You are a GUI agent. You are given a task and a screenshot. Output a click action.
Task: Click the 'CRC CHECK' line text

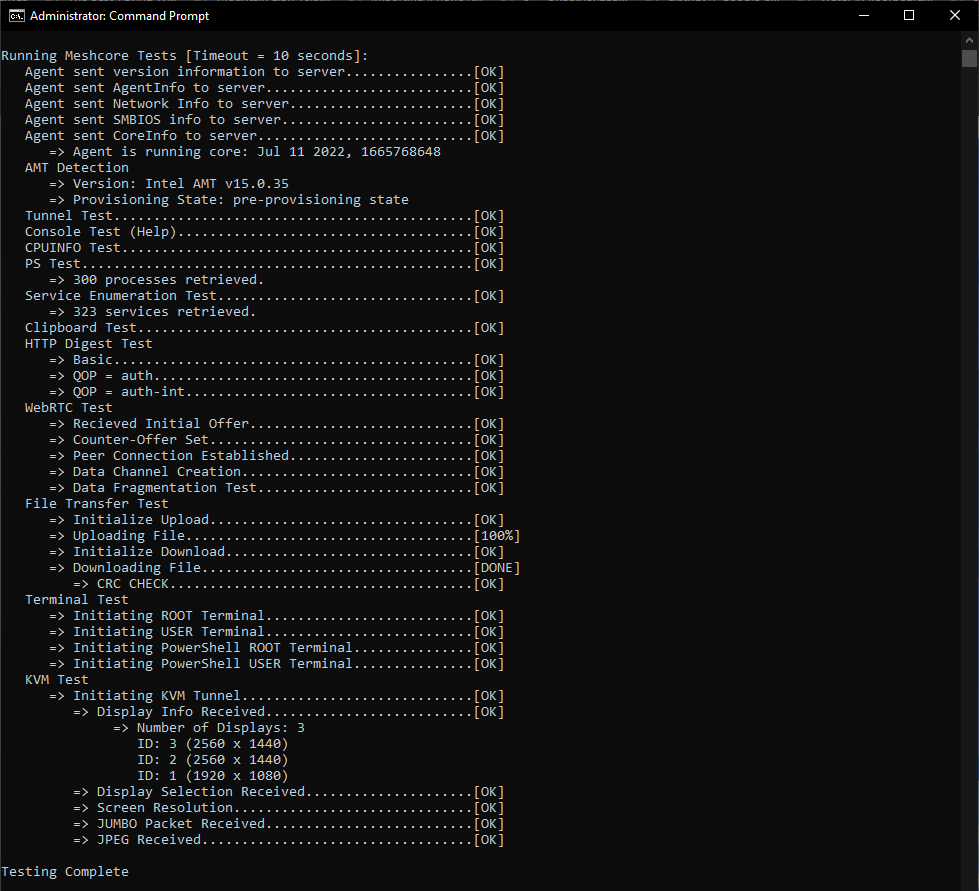pos(133,584)
